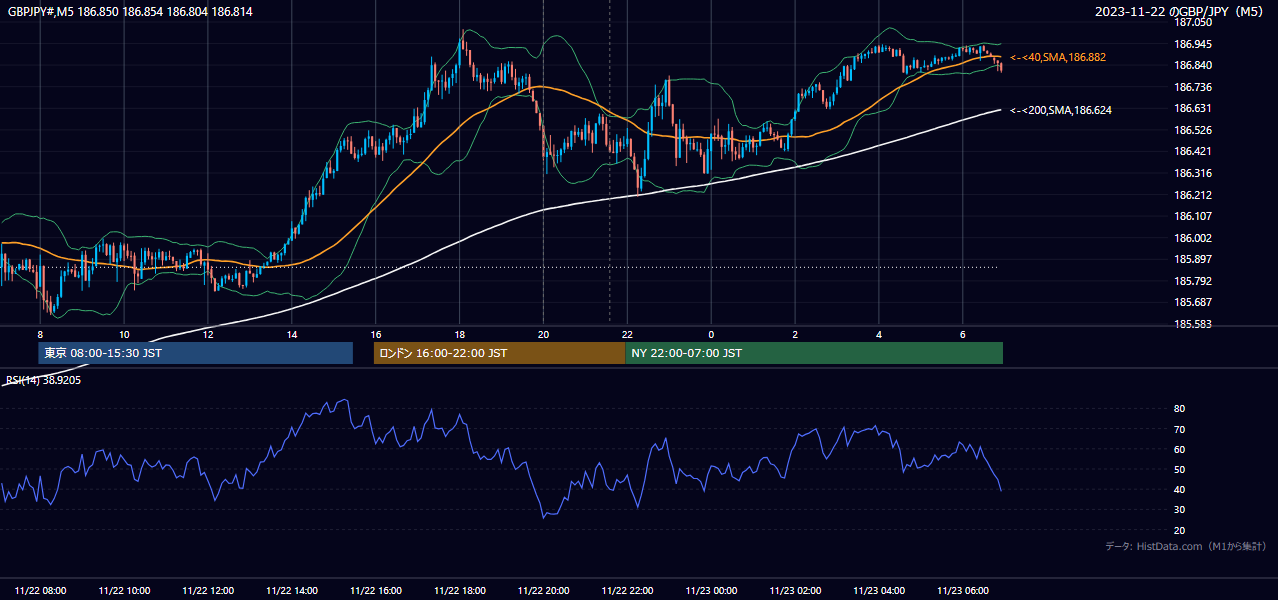This screenshot has width=1278, height=600.
Task: Click price axis label 187.050
Action: [x=1193, y=22]
